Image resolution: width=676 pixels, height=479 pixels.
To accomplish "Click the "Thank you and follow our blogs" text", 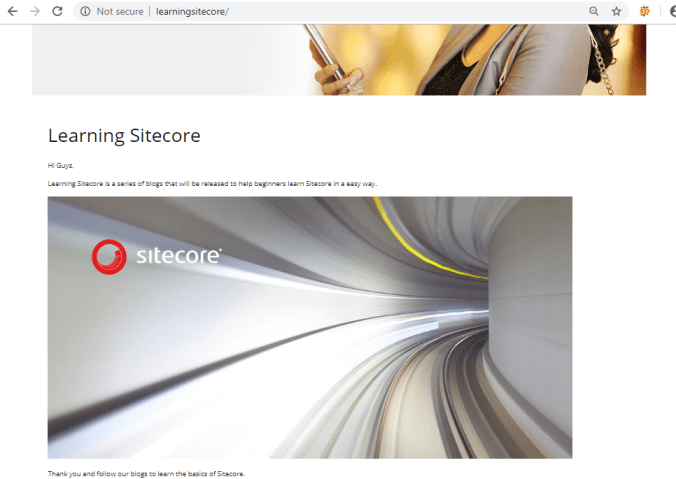I will tap(146, 474).
